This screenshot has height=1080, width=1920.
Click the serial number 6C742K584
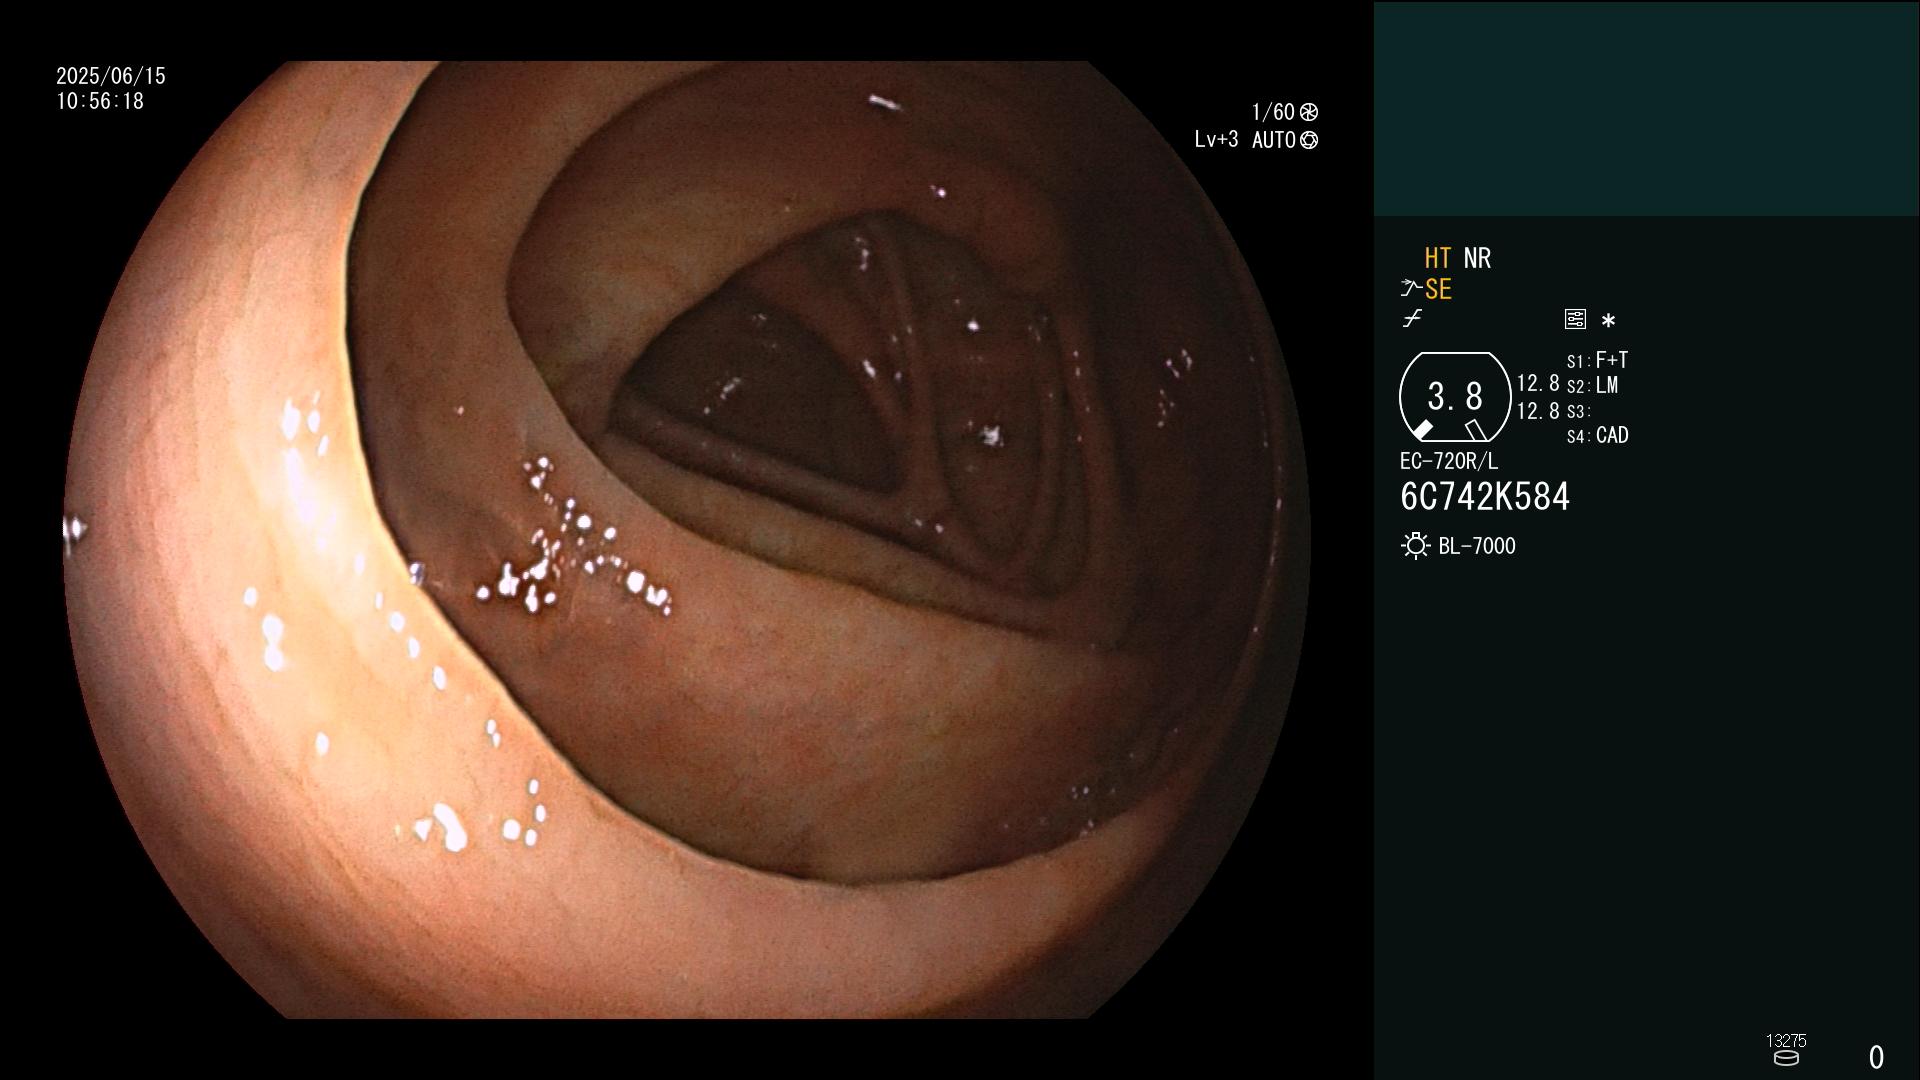pyautogui.click(x=1485, y=497)
